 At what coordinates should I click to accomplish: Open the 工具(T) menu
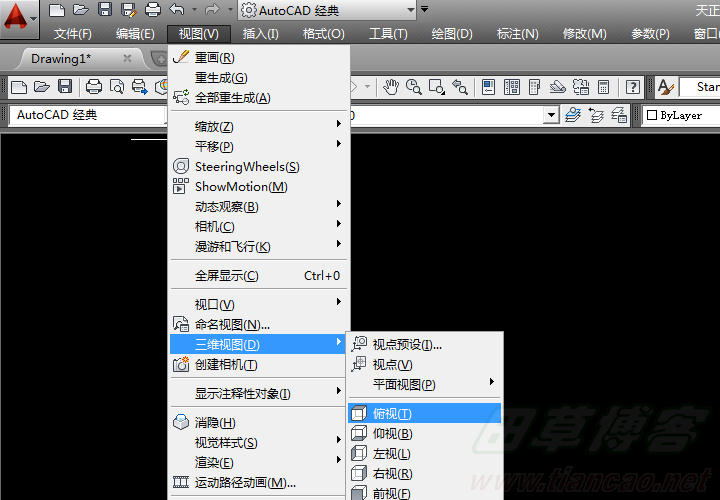(x=388, y=34)
